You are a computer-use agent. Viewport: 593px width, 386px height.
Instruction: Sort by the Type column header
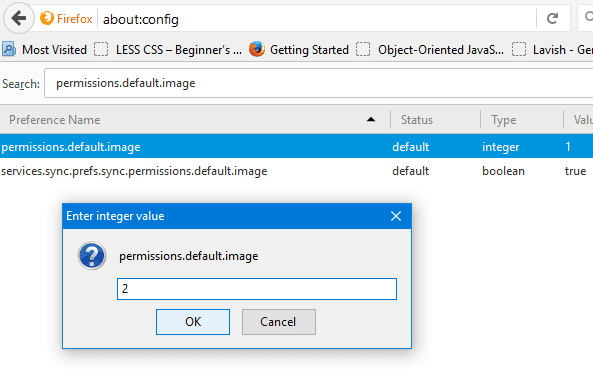click(522, 120)
